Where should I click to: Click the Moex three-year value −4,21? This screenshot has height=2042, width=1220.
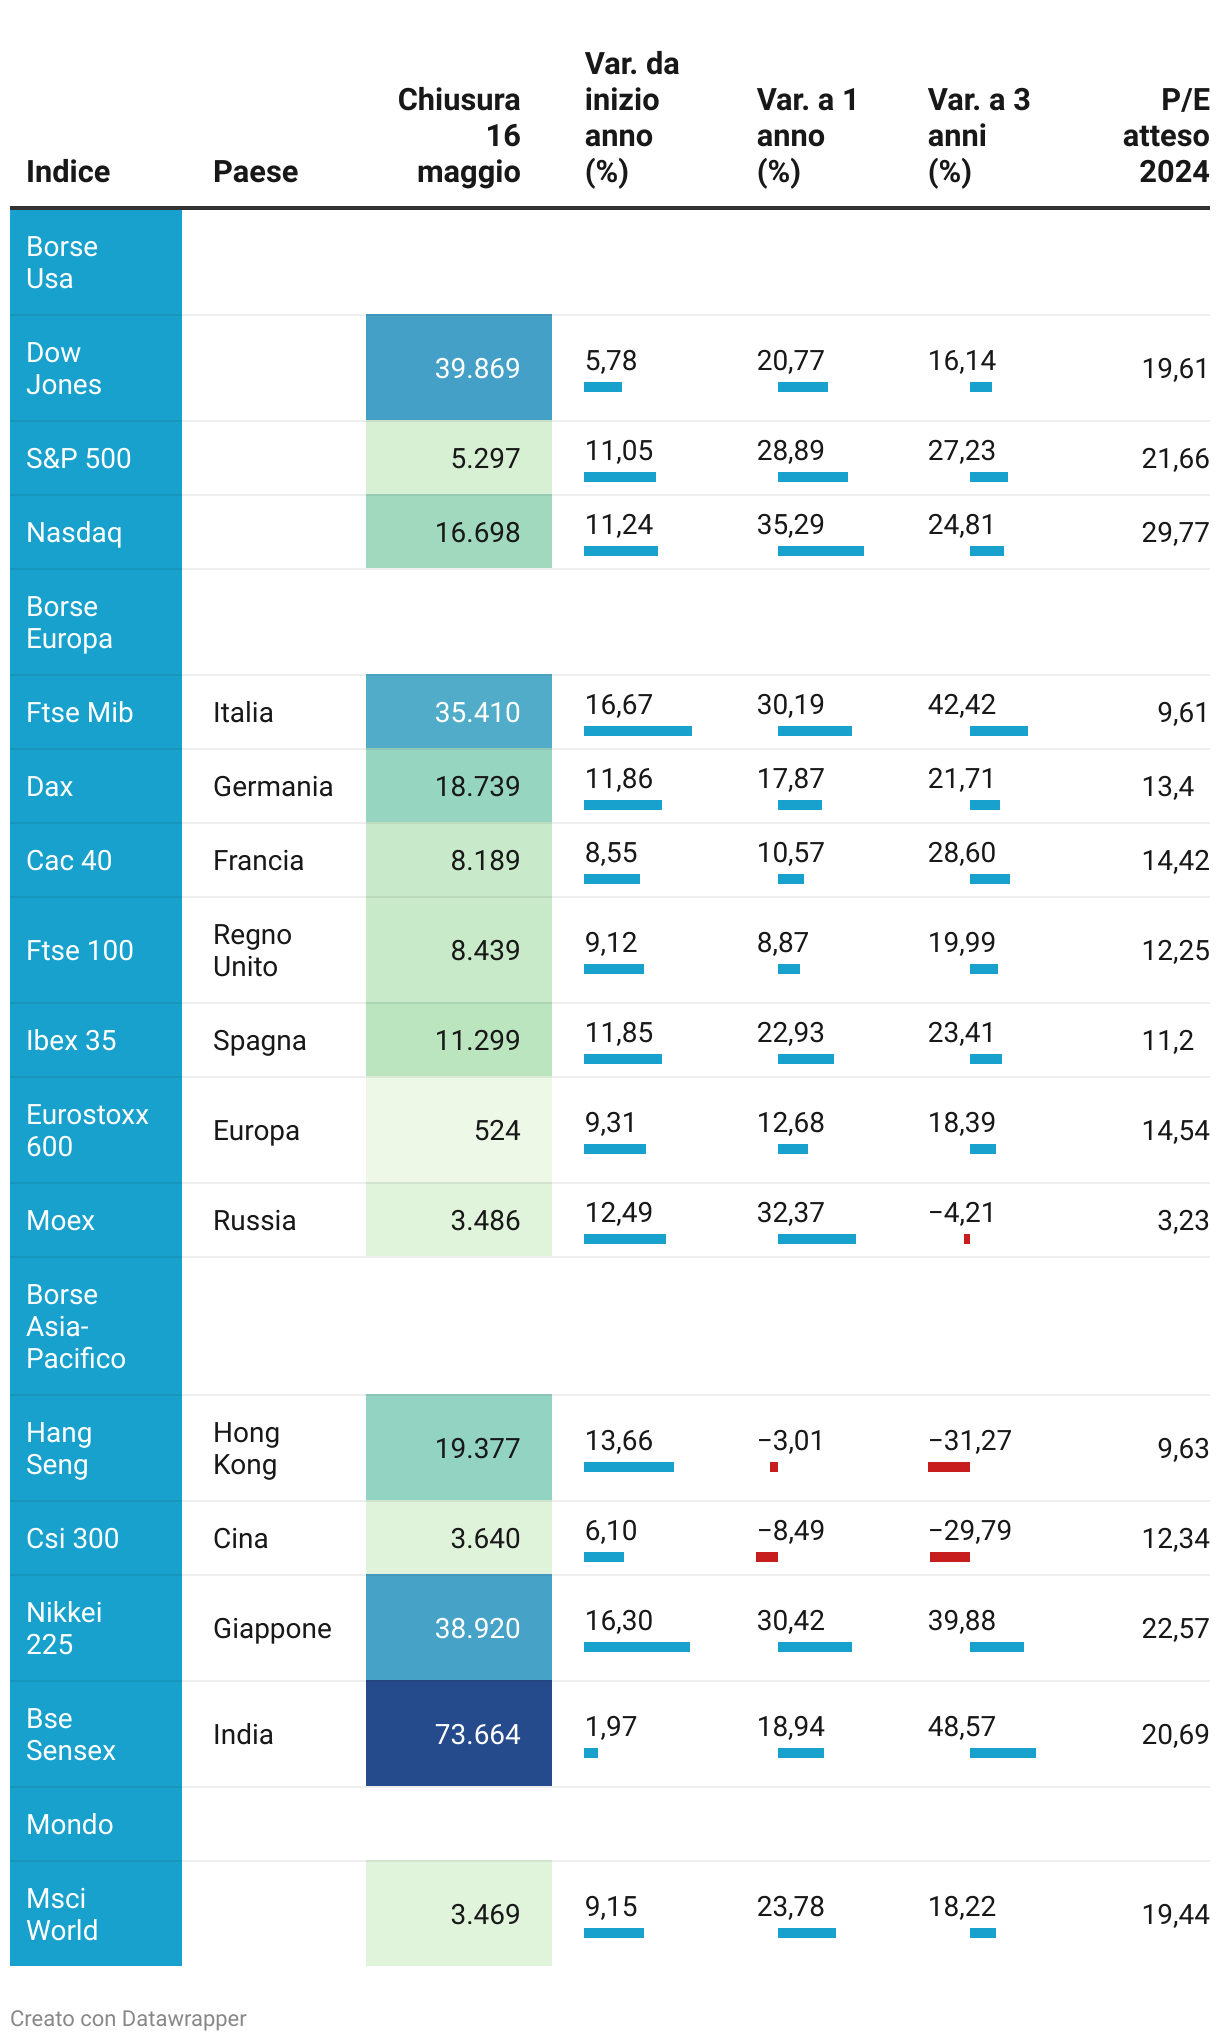click(961, 1213)
